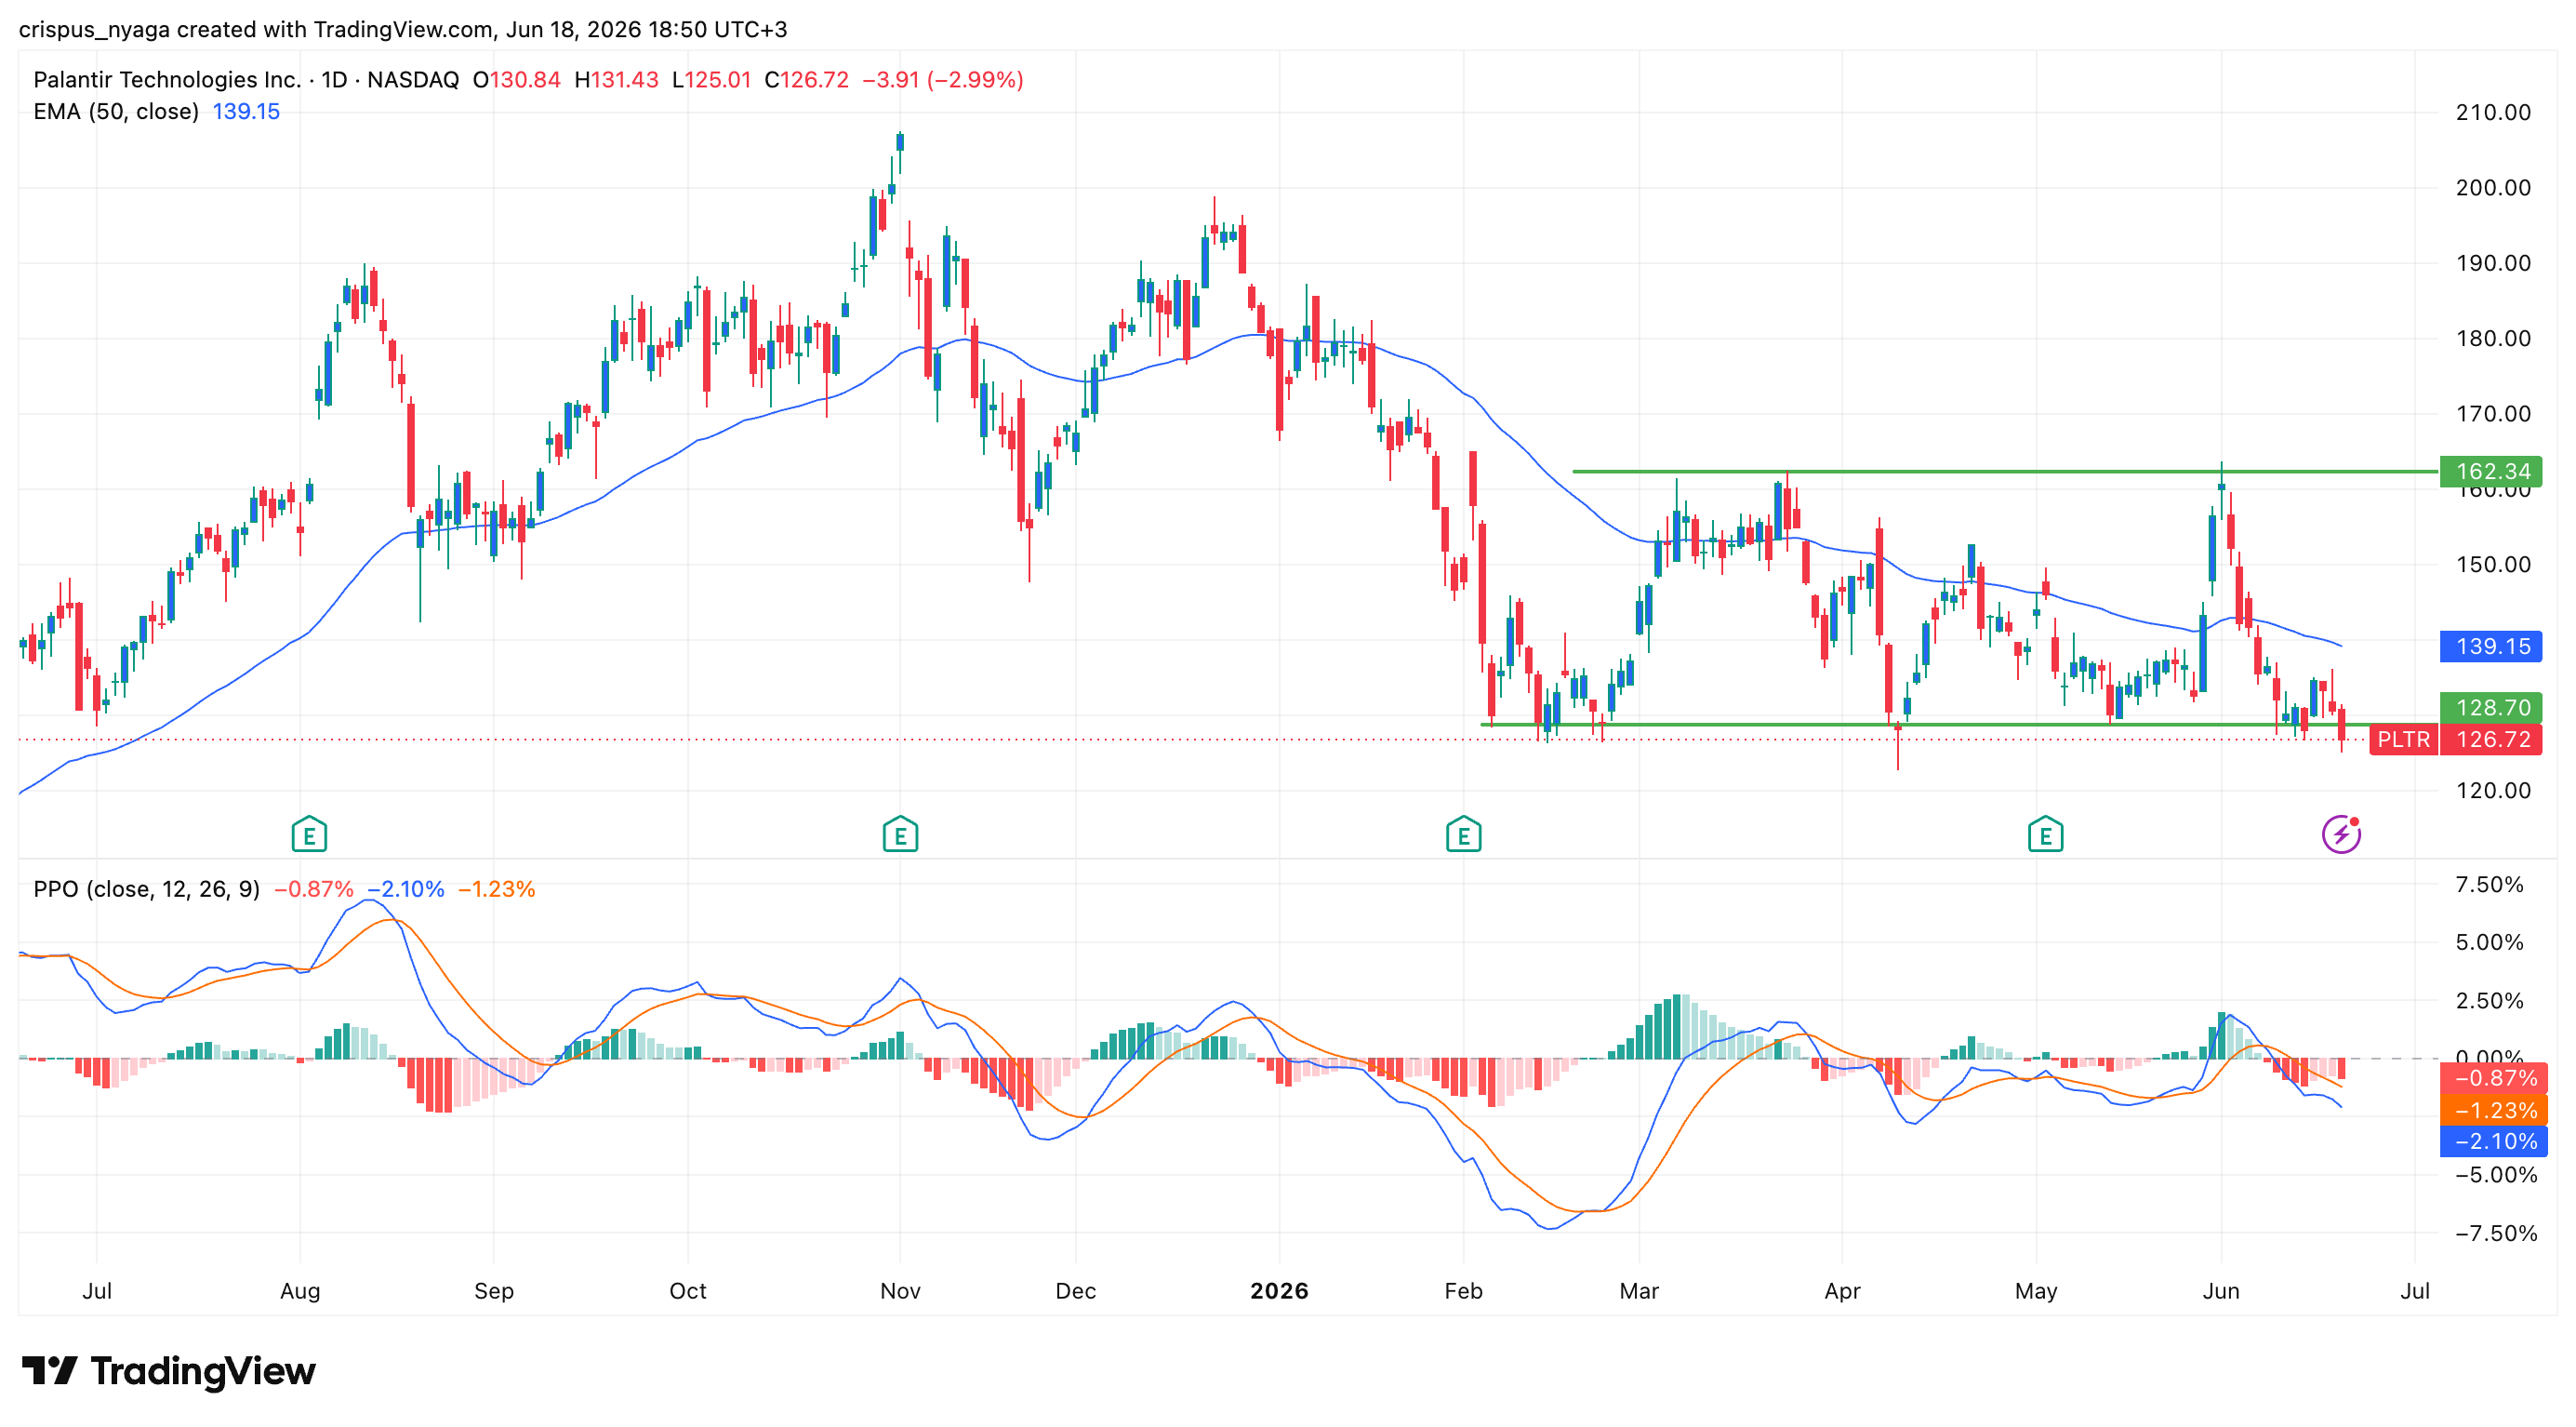The width and height of the screenshot is (2576, 1427).
Task: Click the 126.72 current price label
Action: click(2492, 739)
